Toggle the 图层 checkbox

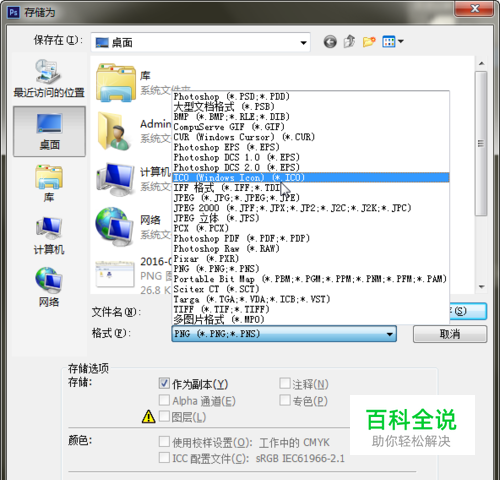click(x=164, y=416)
